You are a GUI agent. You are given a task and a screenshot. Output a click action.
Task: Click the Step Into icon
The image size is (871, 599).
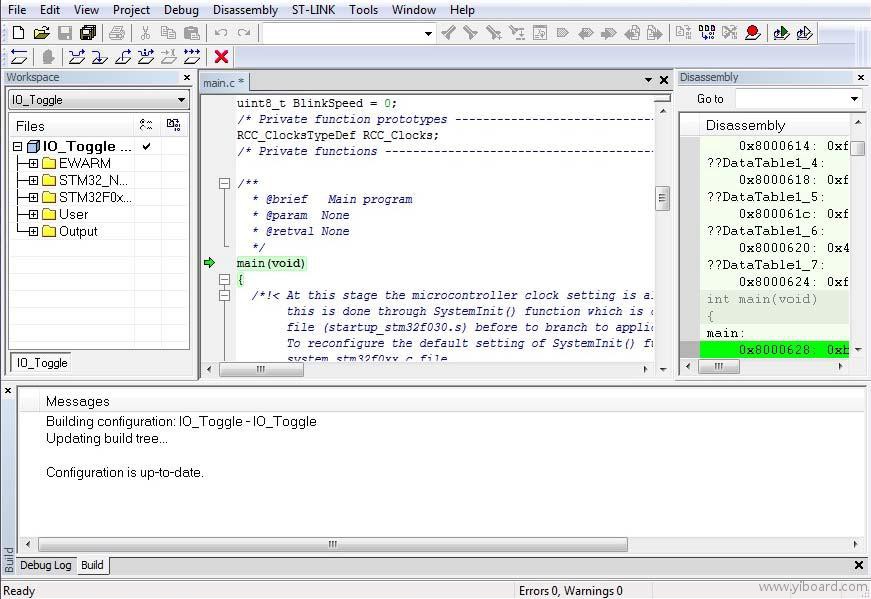[x=100, y=57]
